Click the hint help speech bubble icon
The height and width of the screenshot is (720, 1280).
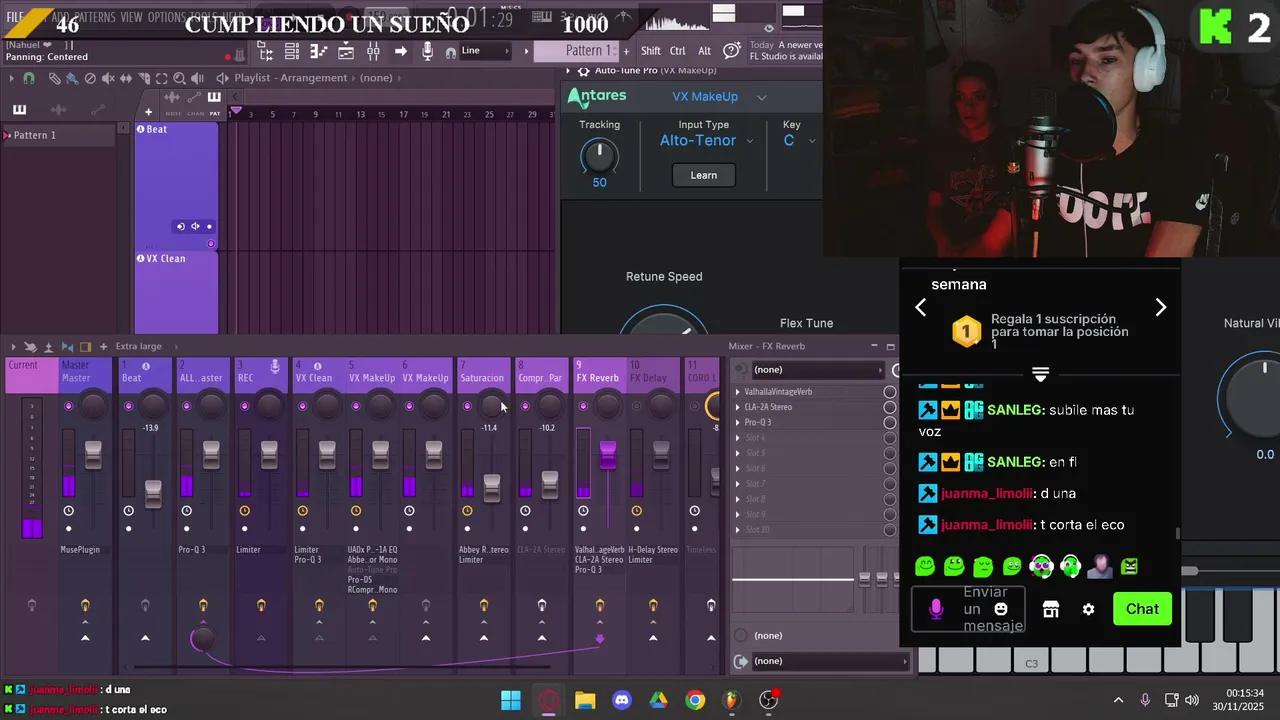click(732, 50)
